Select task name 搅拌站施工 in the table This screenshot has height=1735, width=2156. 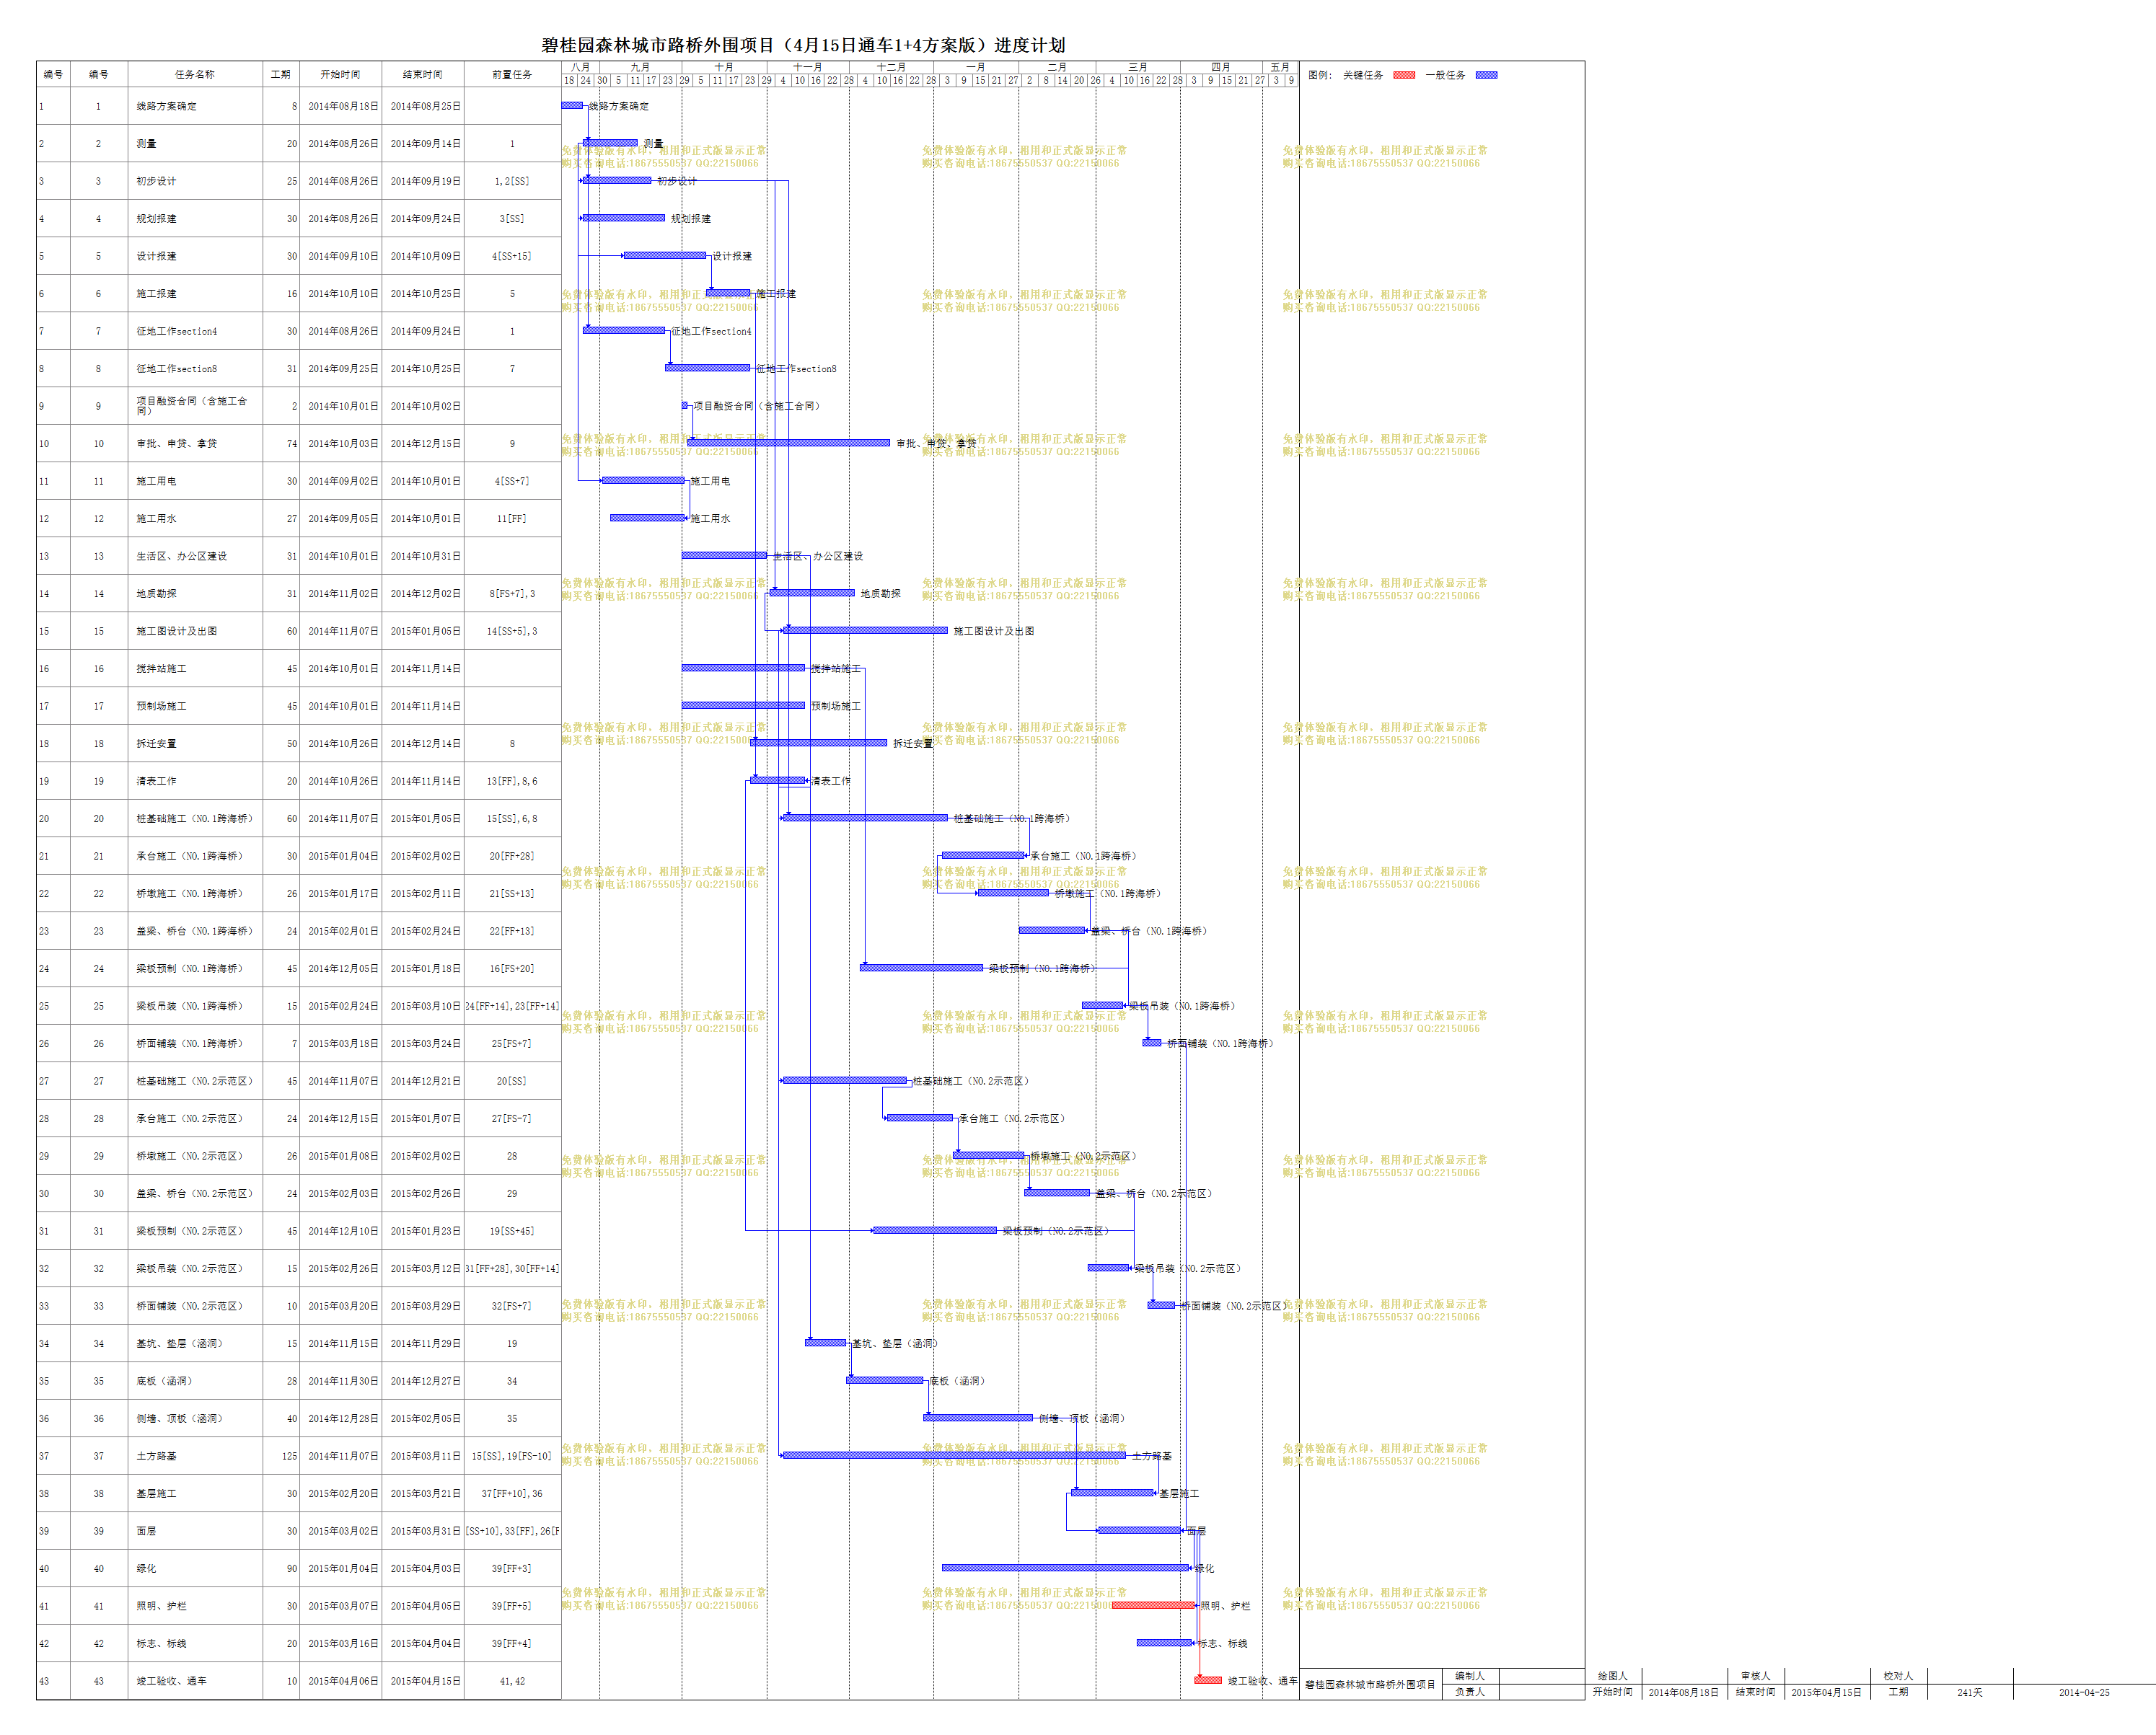coord(161,668)
